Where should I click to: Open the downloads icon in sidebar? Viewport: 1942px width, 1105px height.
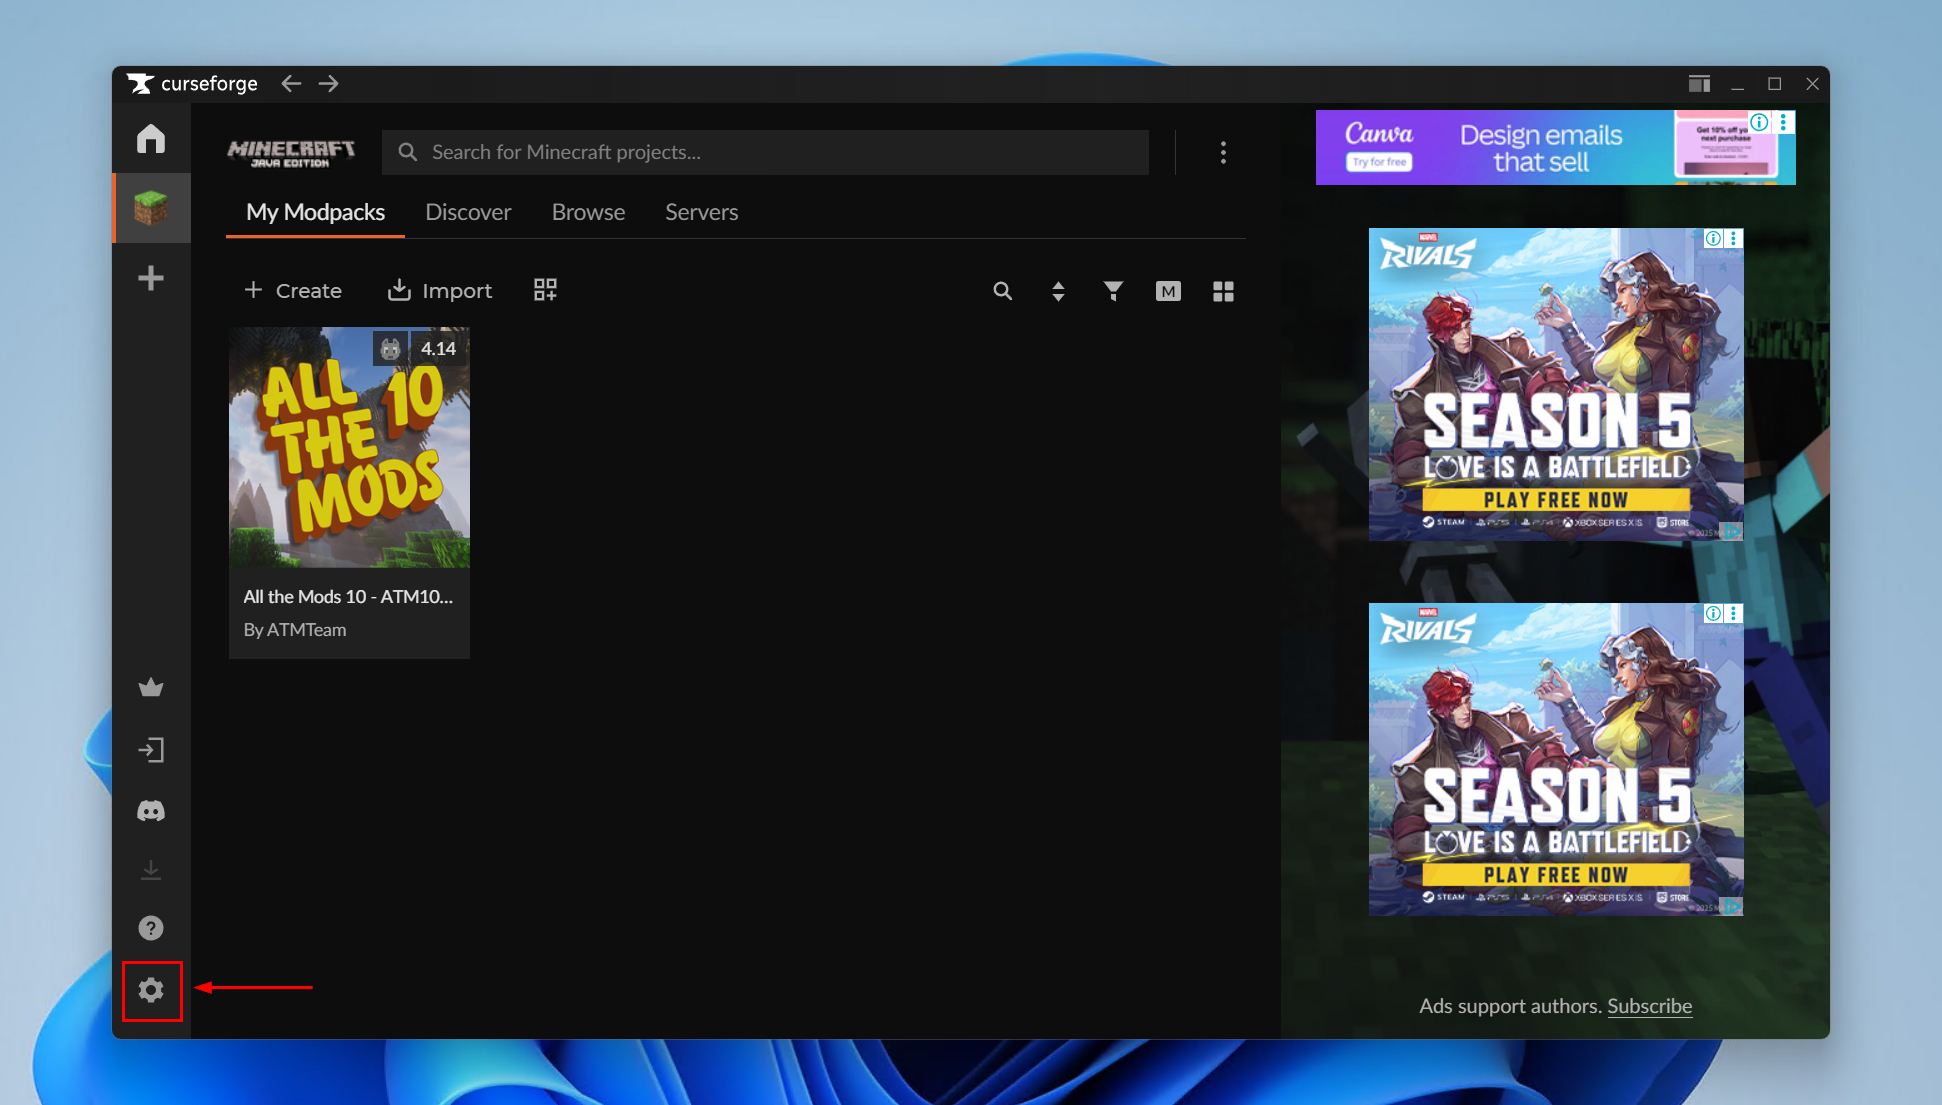151,870
